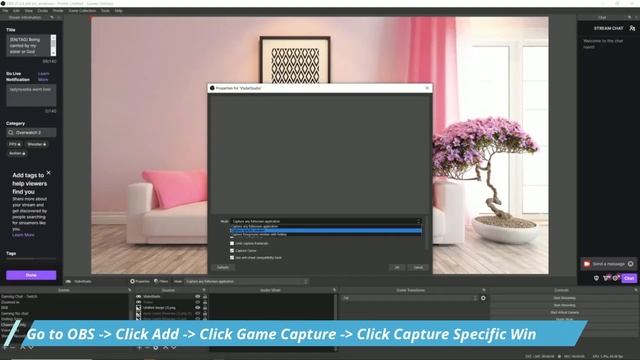Click the purple Done button
640x360 pixels.
(31, 275)
